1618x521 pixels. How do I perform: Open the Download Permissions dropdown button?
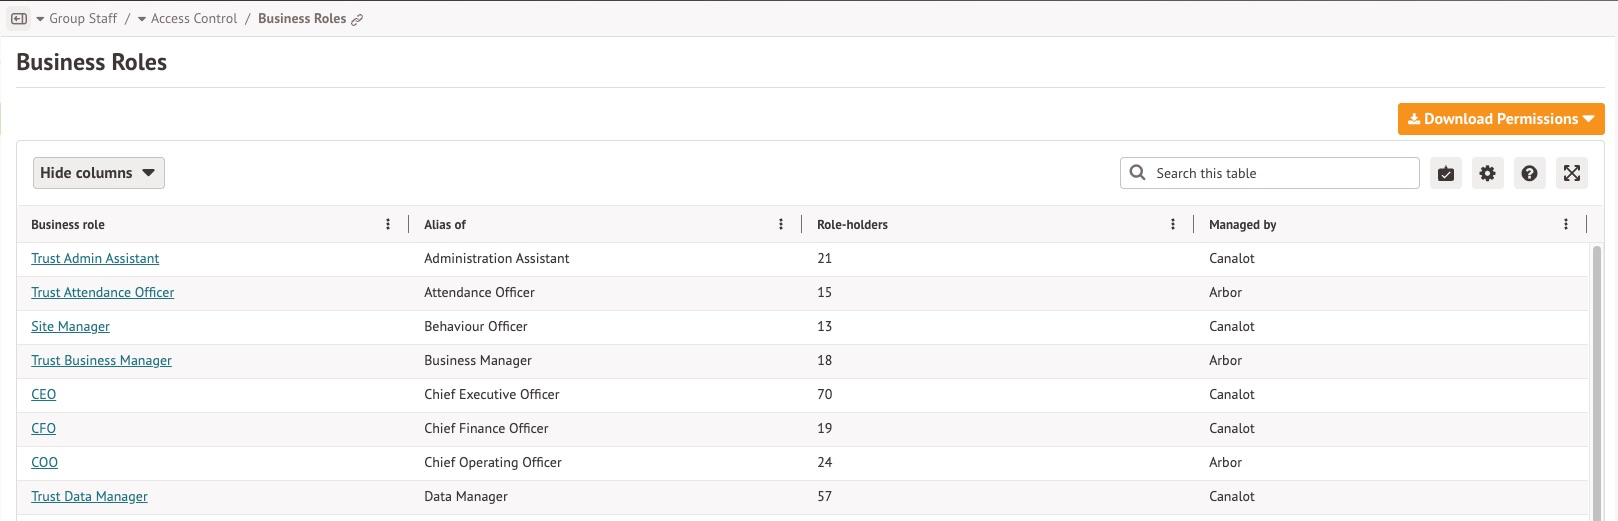point(1501,119)
